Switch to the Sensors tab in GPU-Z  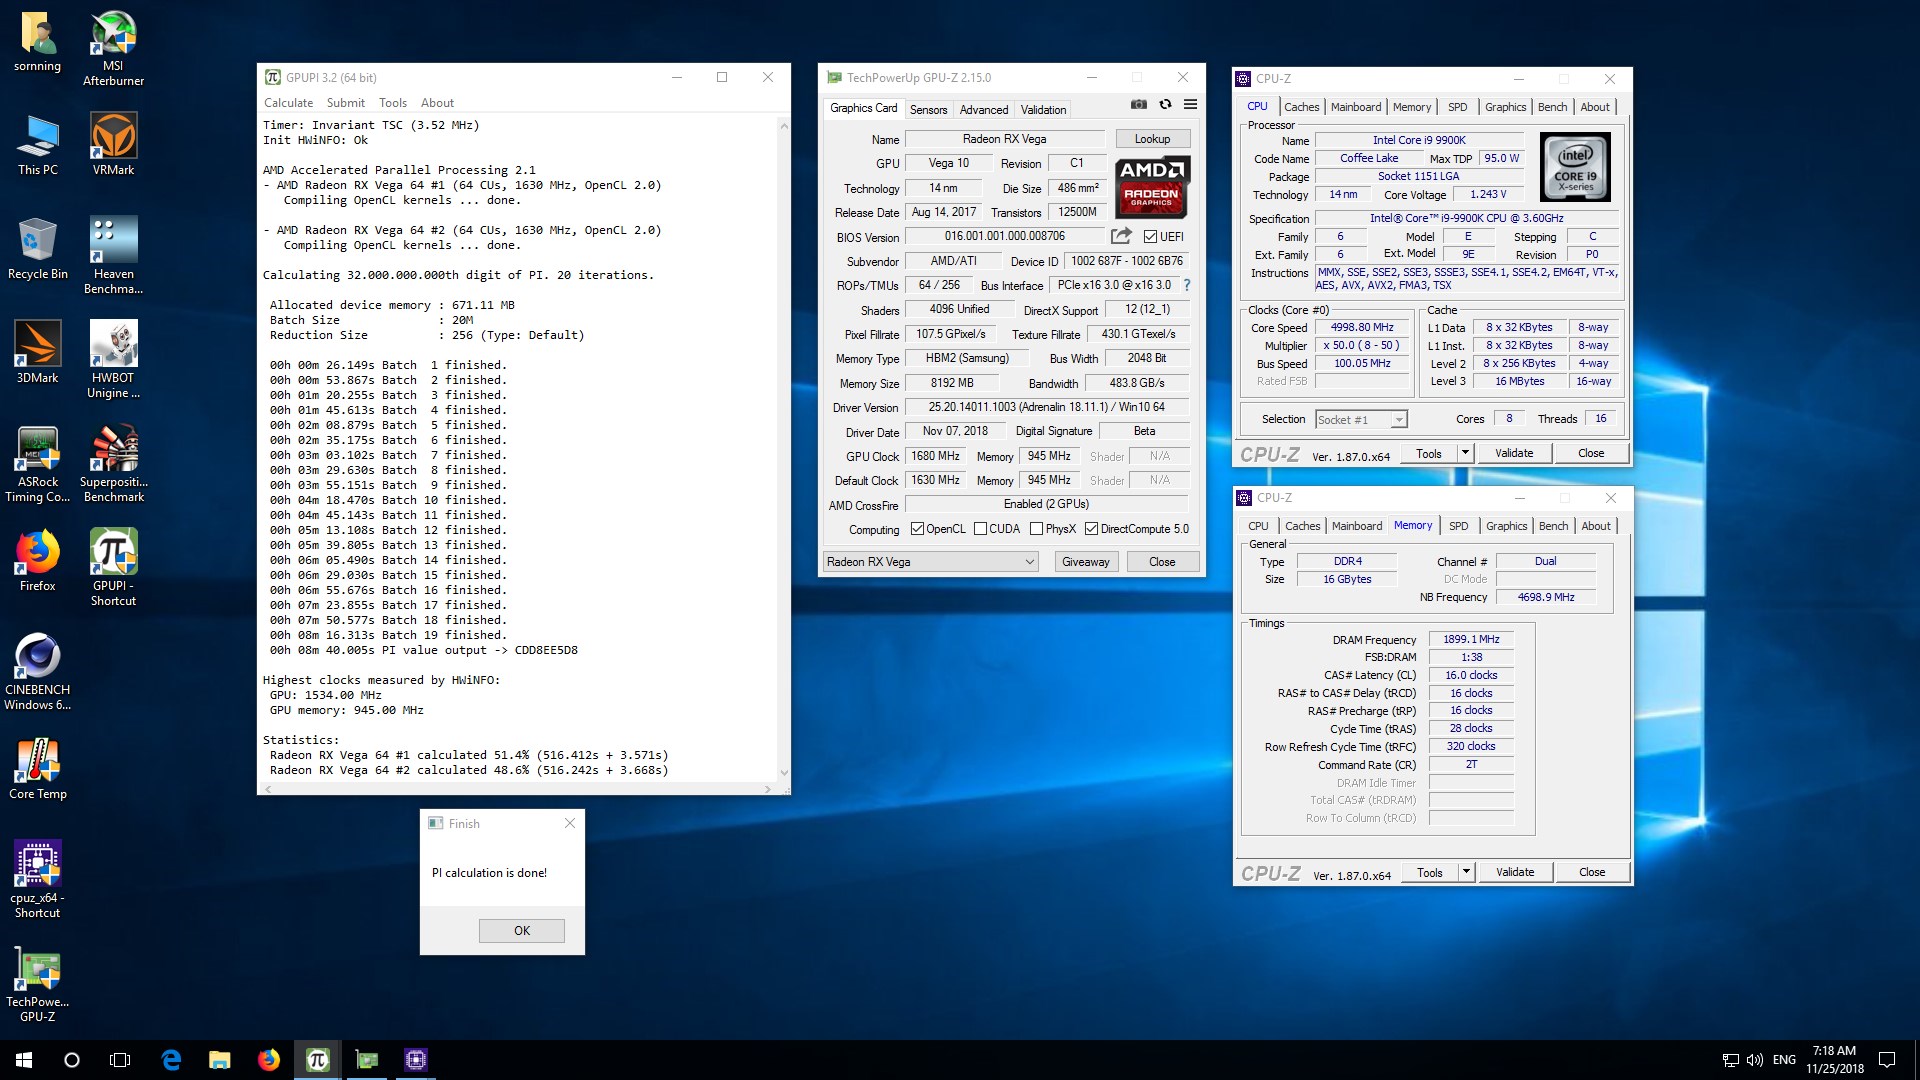pos(928,110)
